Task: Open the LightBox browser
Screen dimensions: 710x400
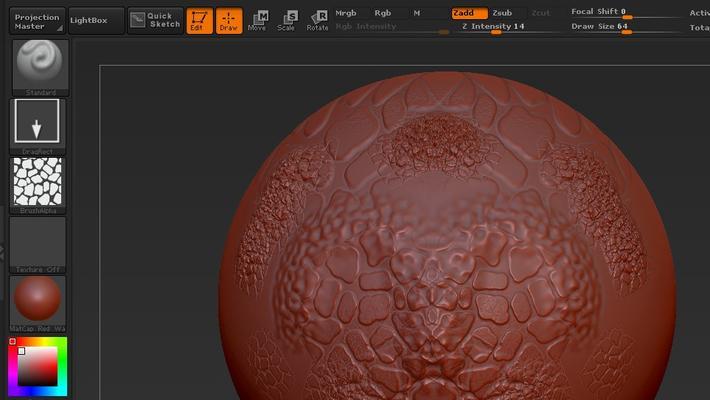Action: click(96, 21)
